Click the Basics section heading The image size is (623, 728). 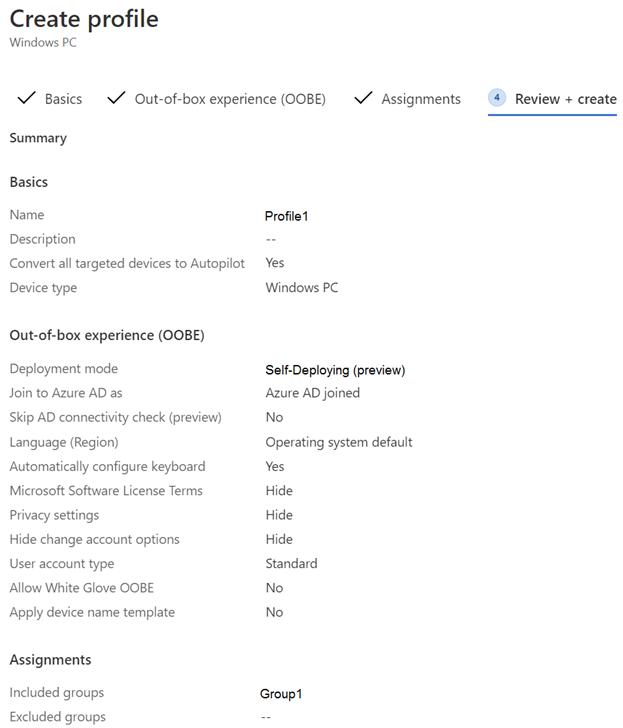(29, 182)
